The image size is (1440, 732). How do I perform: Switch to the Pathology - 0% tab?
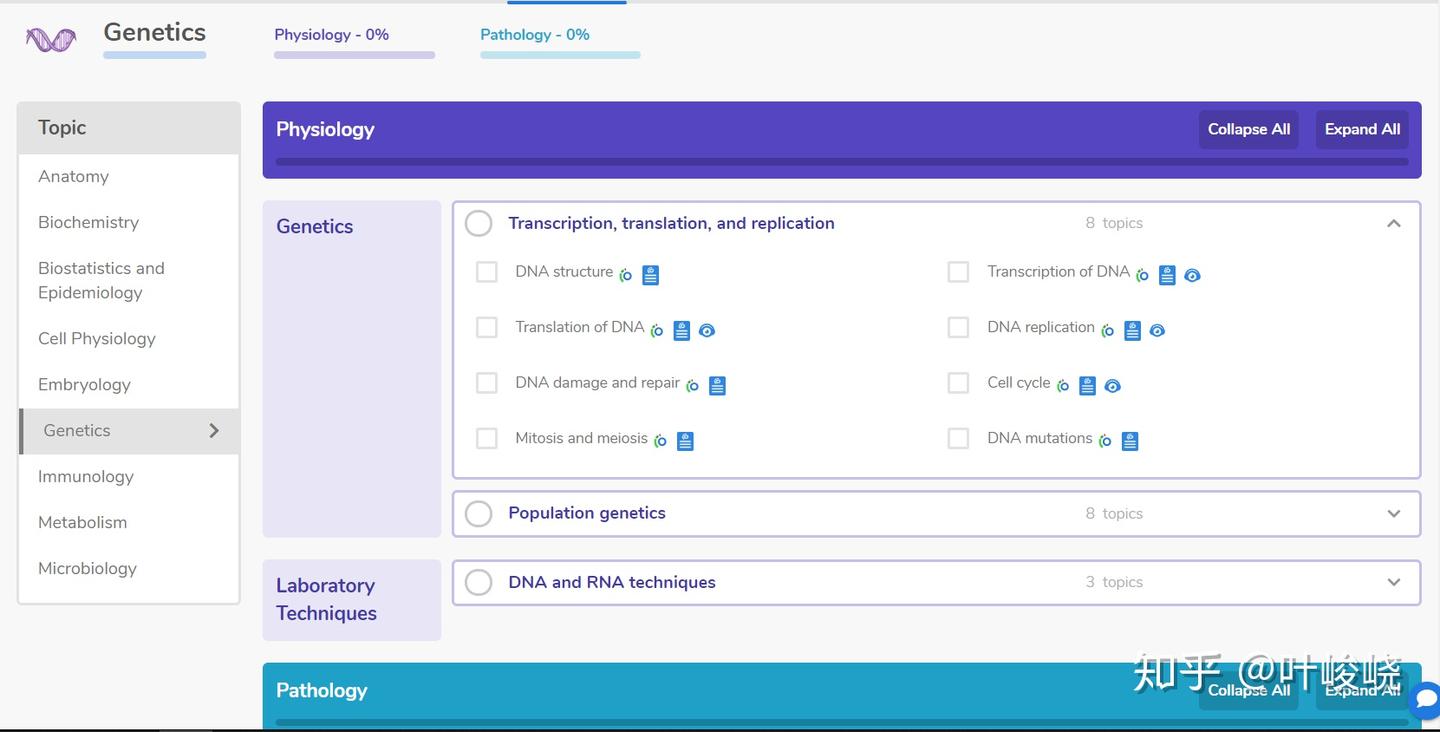[535, 35]
